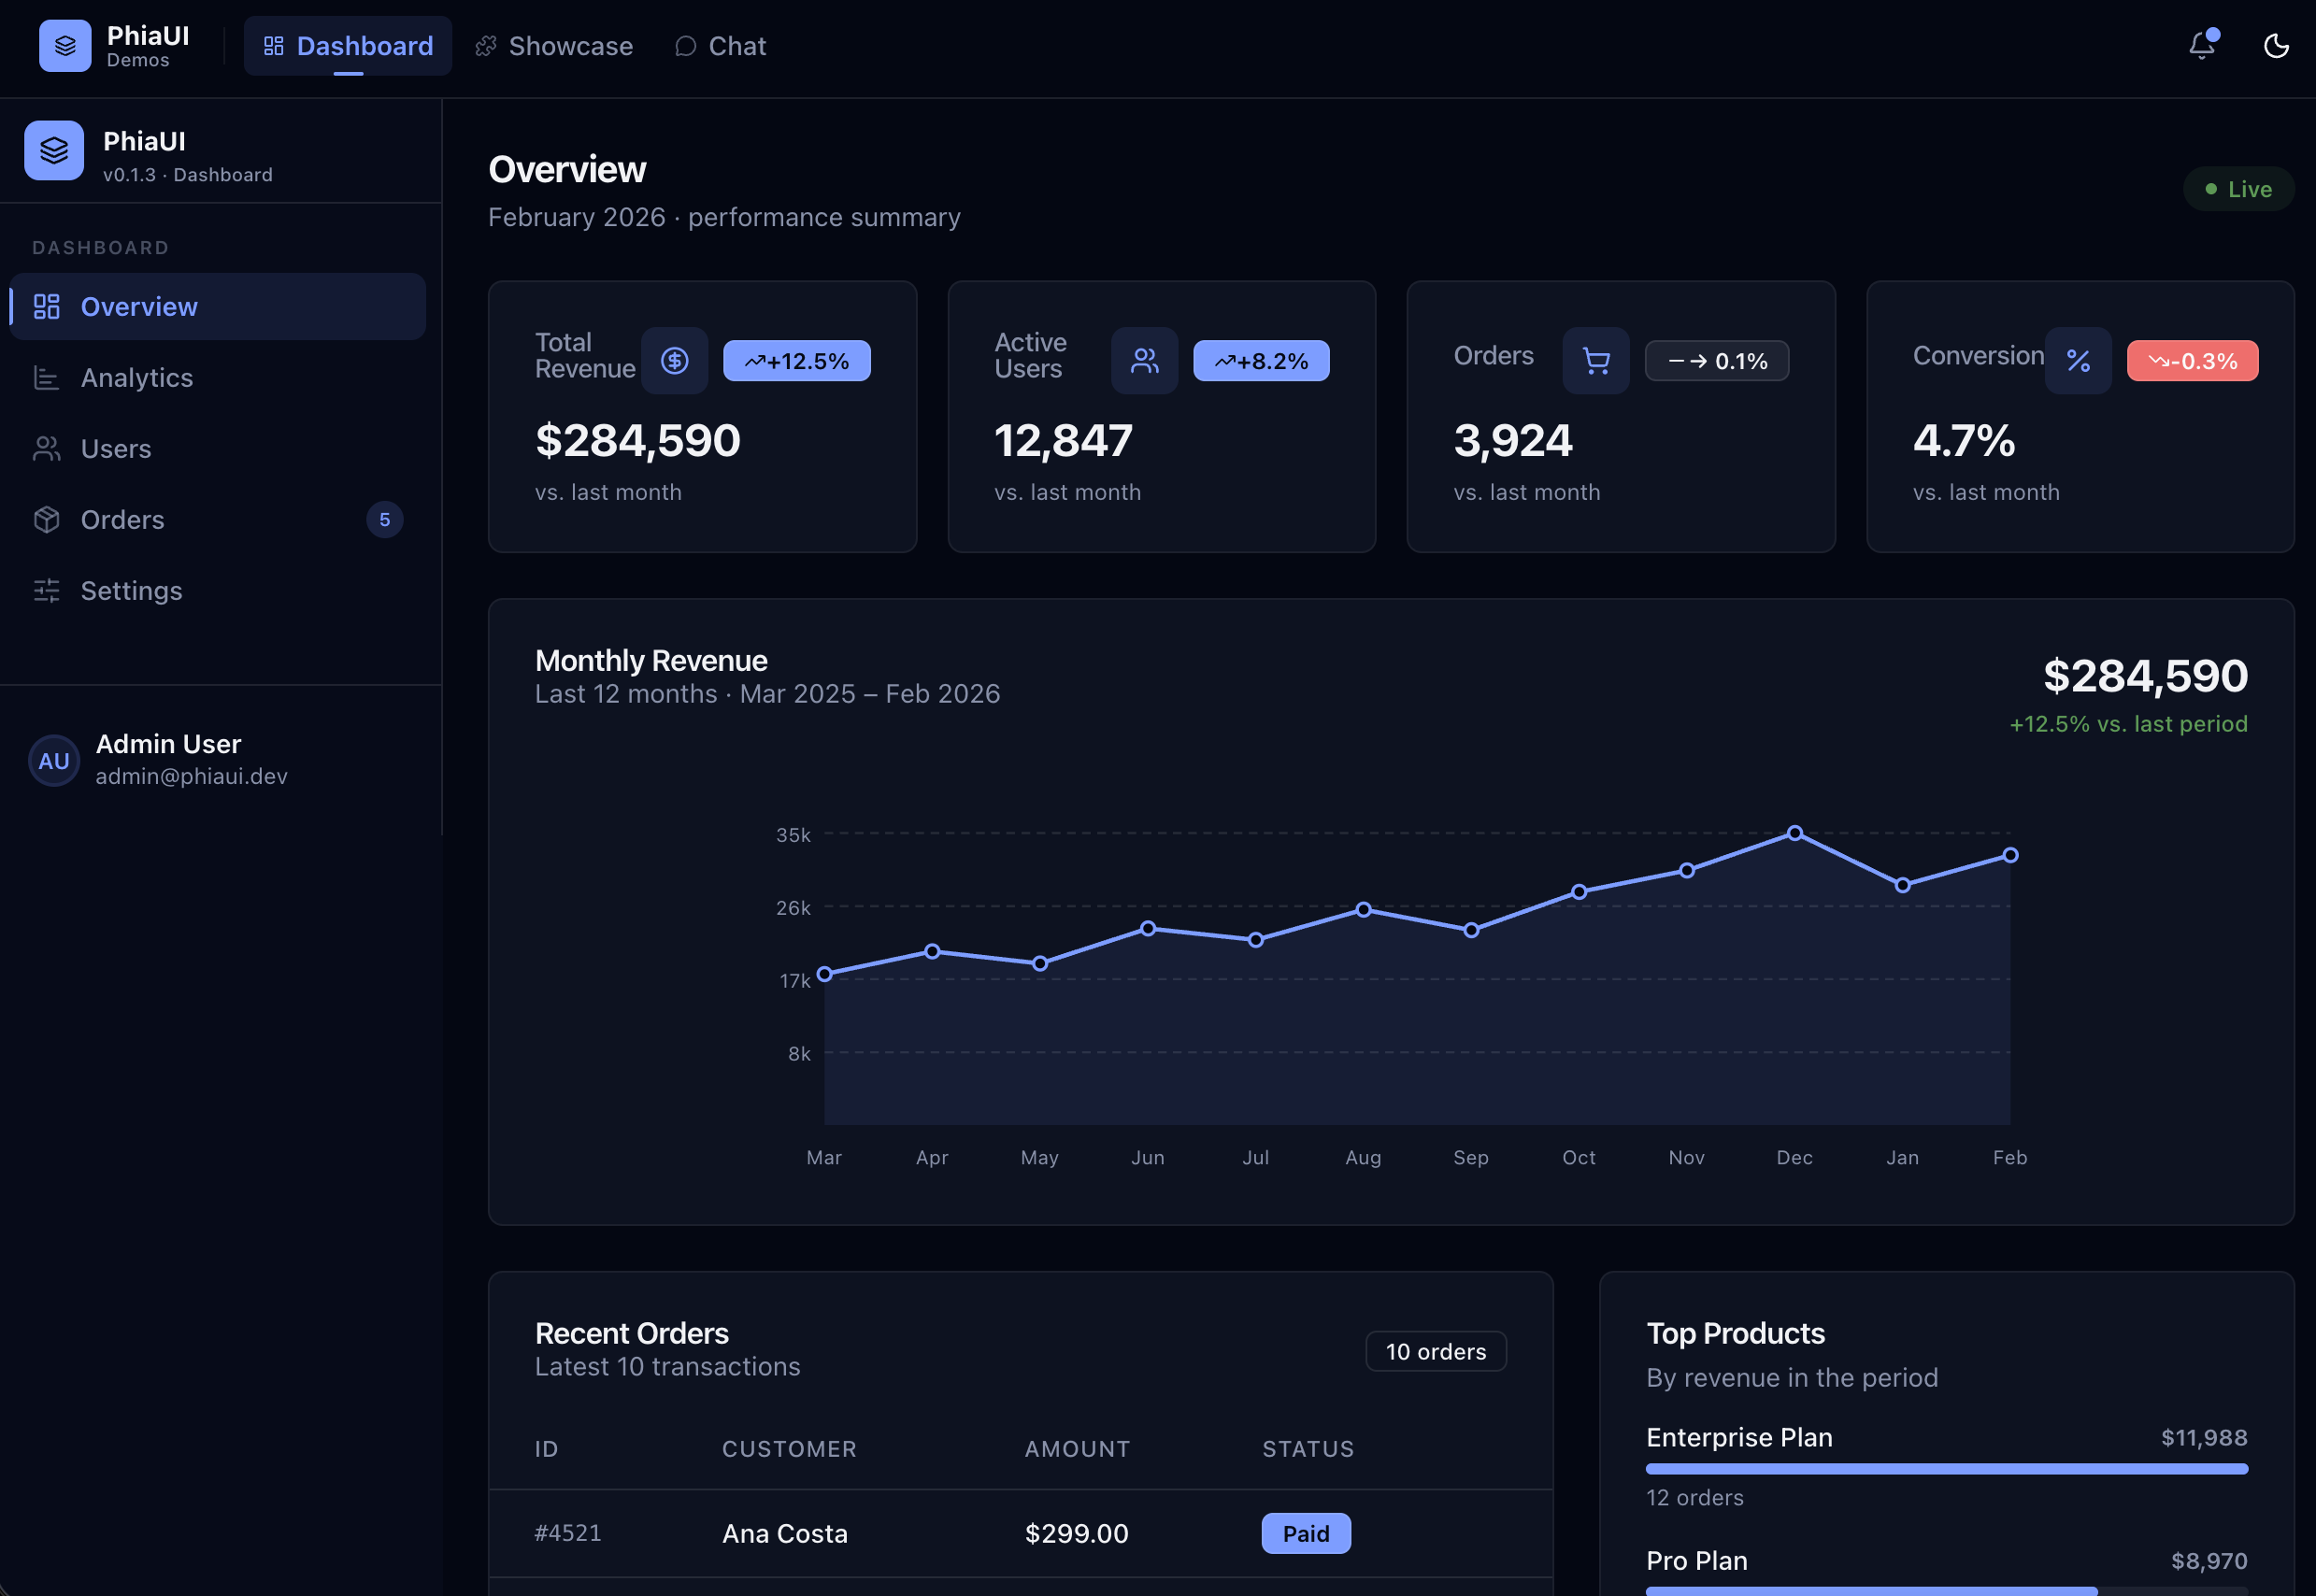Switch to the Dashboard tab
2316x1596 pixels.
pos(347,46)
